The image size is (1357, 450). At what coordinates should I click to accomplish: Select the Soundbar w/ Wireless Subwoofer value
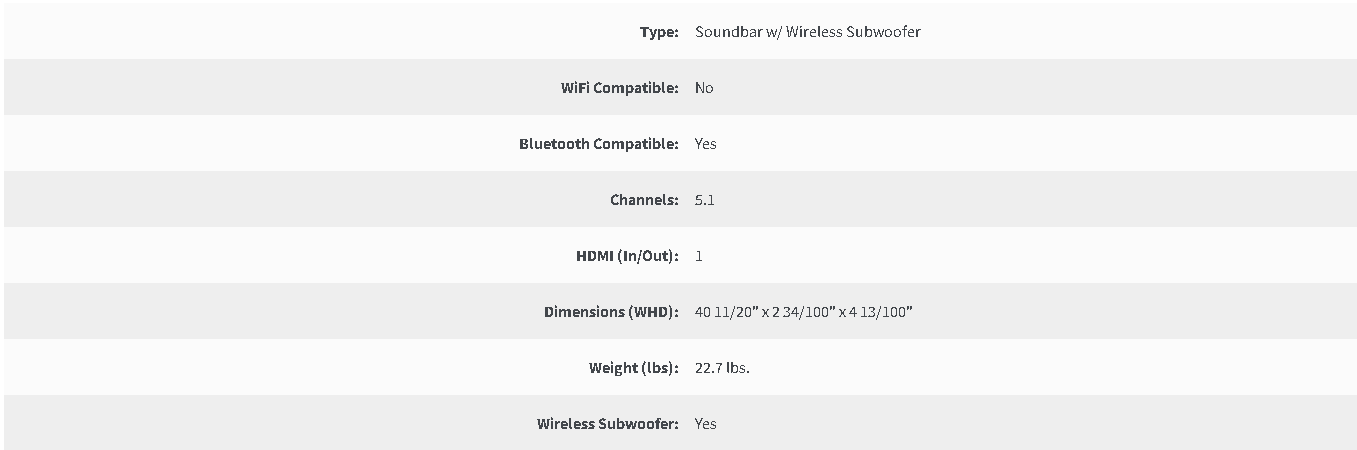click(808, 32)
